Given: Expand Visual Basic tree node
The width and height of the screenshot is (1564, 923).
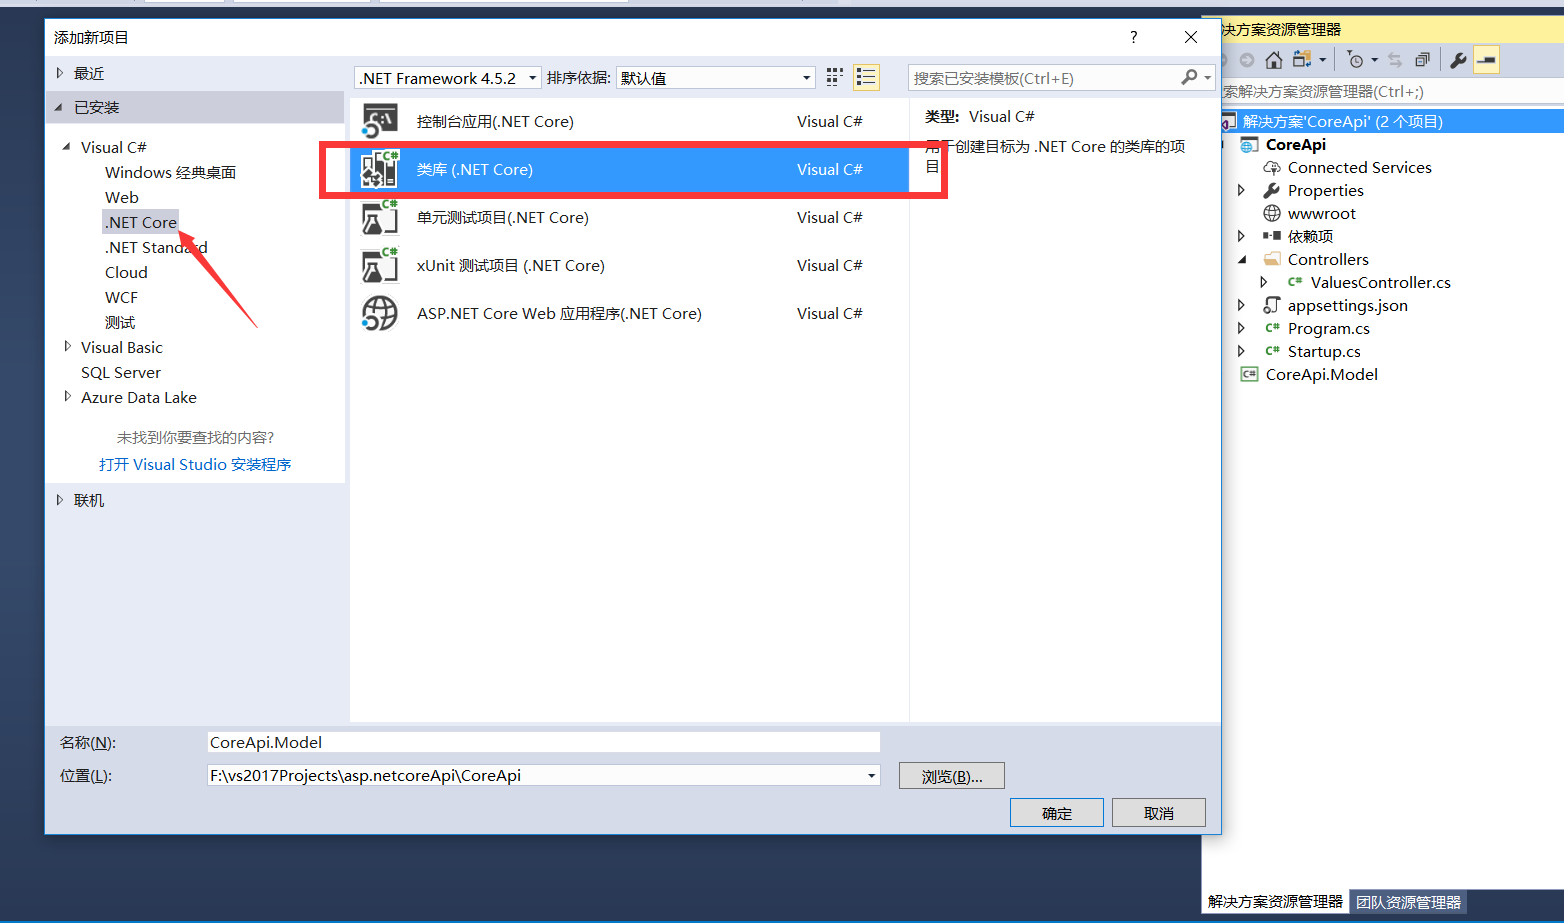Looking at the screenshot, I should coord(68,346).
